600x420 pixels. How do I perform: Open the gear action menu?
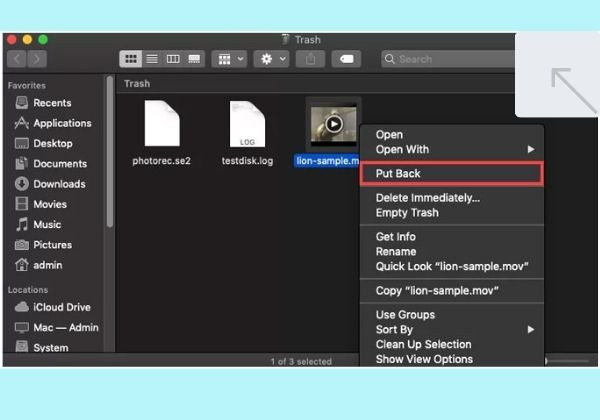pyautogui.click(x=271, y=59)
